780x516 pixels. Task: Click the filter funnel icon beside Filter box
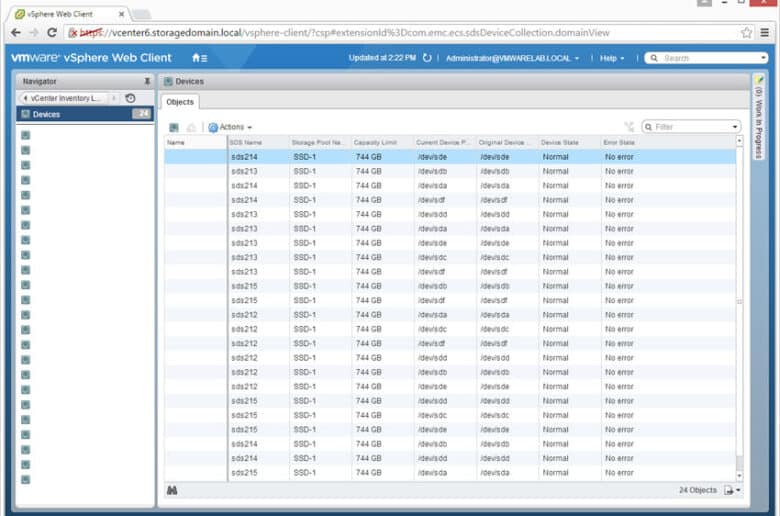pos(629,127)
